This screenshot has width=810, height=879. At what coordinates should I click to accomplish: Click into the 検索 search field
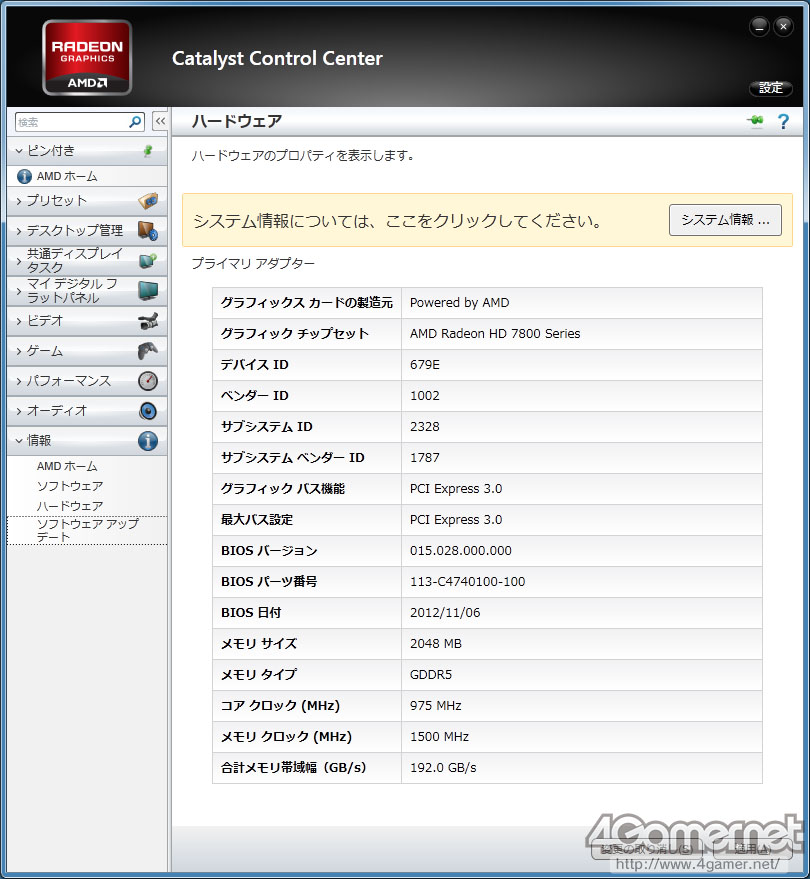72,122
